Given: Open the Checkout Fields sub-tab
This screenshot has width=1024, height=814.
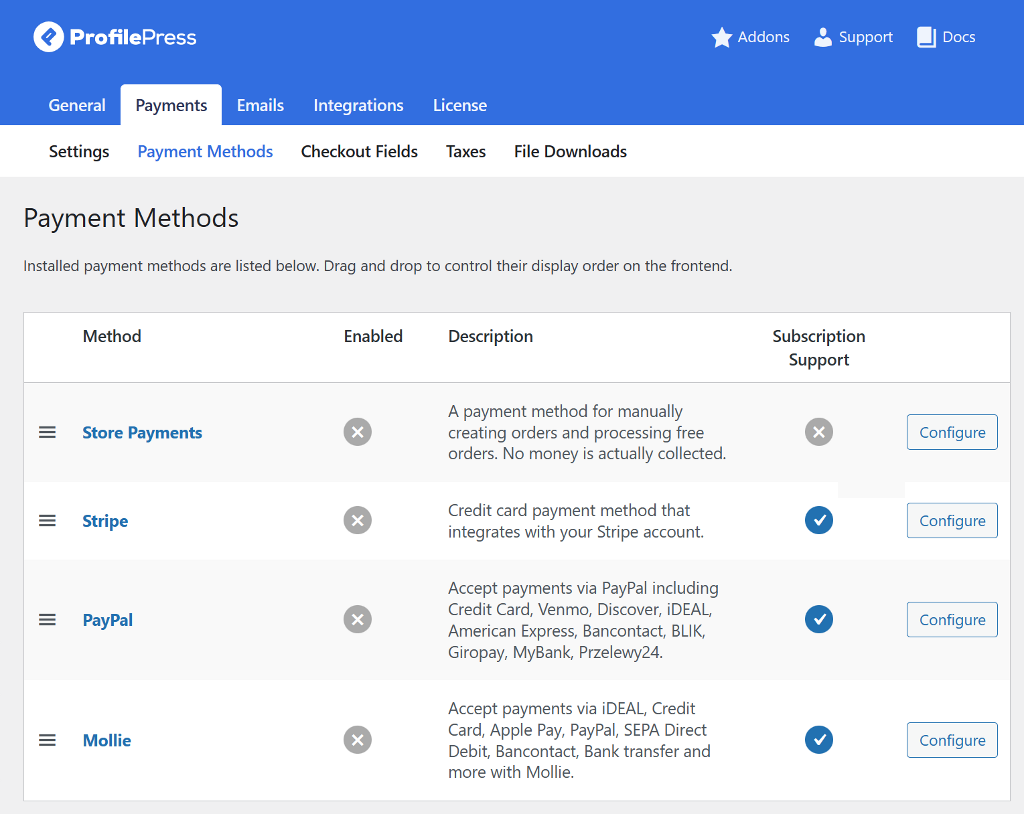Looking at the screenshot, I should [x=359, y=152].
